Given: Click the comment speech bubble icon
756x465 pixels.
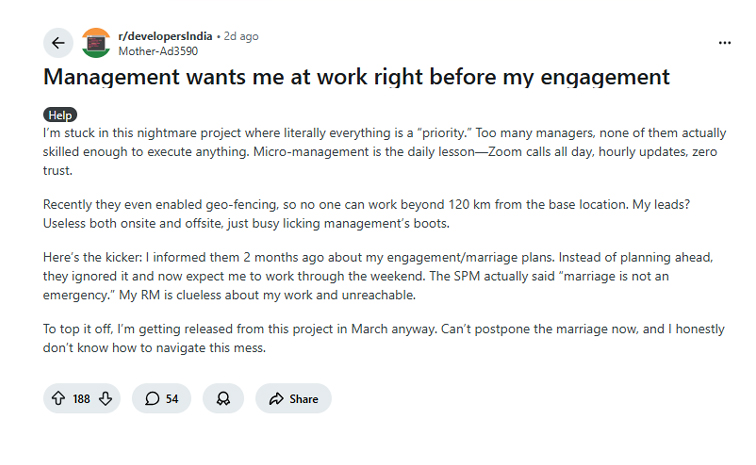Looking at the screenshot, I should (152, 398).
